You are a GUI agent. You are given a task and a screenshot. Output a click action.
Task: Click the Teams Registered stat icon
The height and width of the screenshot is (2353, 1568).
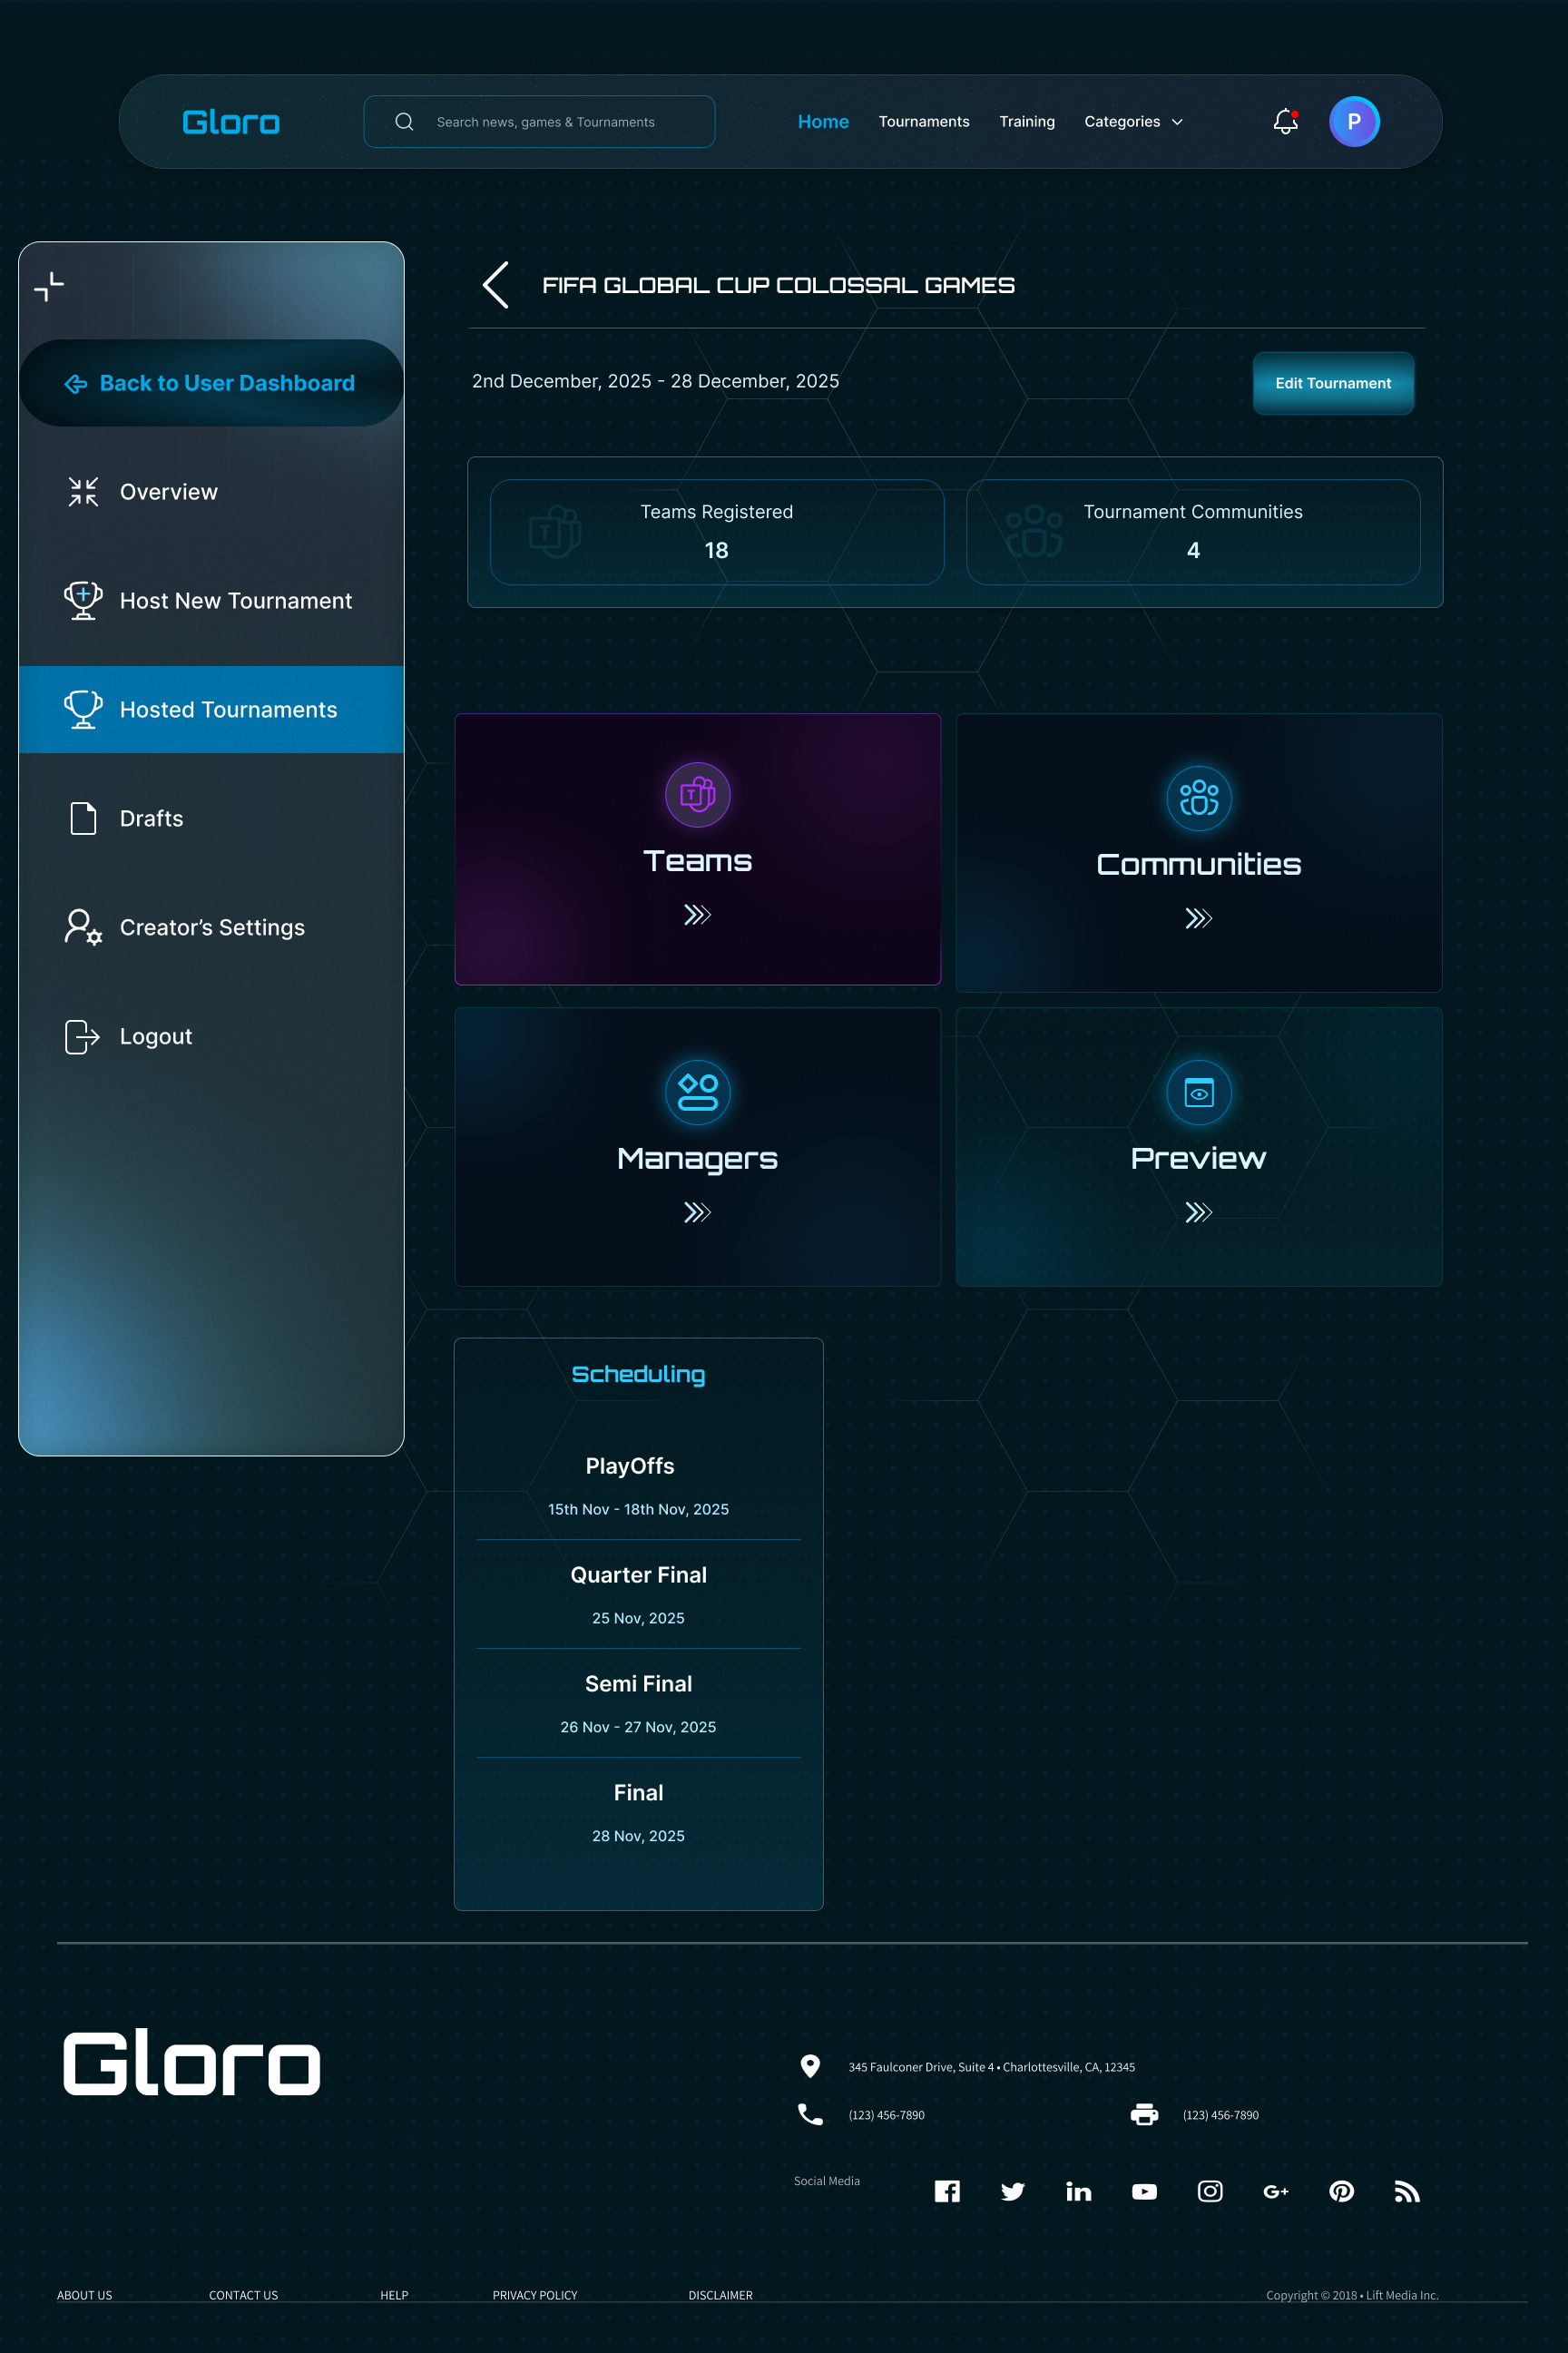pyautogui.click(x=555, y=531)
